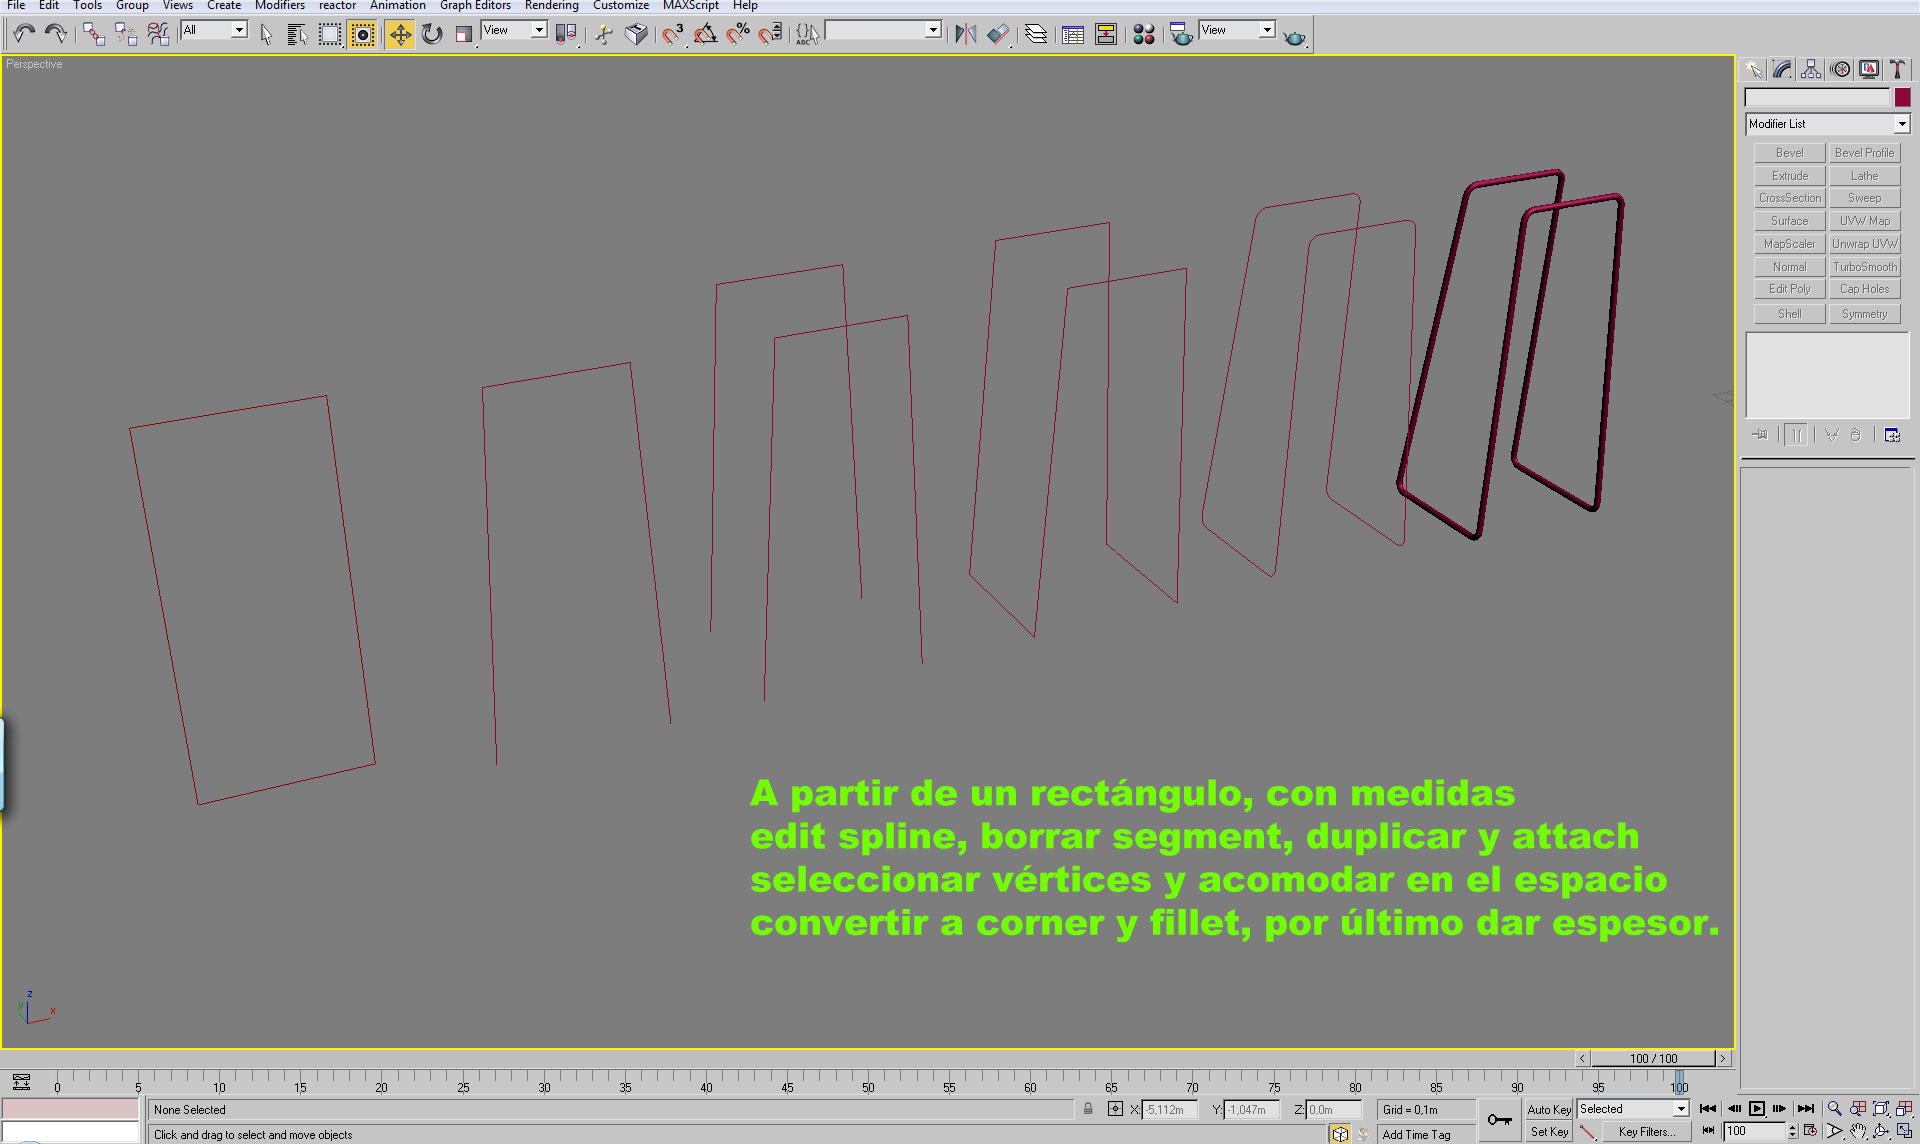Open the Rendering menu

[x=551, y=6]
